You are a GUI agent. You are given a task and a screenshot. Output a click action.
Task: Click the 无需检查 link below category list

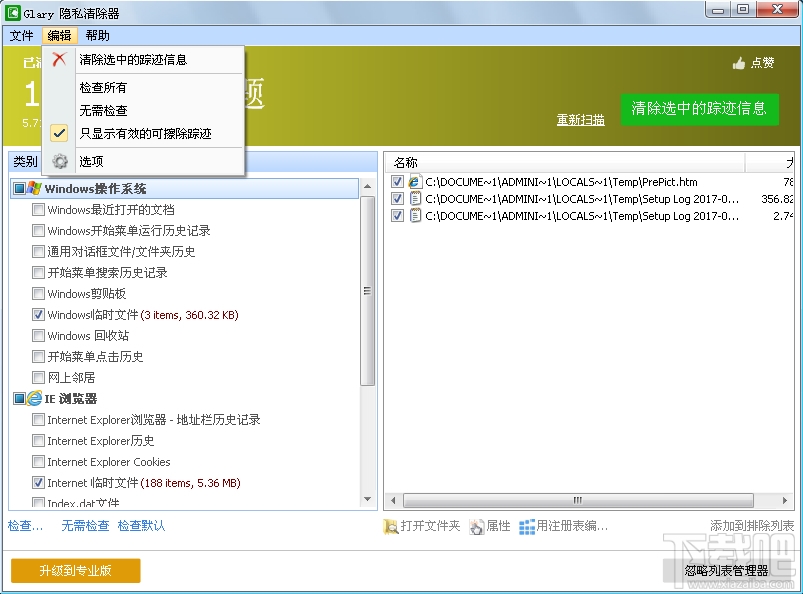pyautogui.click(x=85, y=526)
